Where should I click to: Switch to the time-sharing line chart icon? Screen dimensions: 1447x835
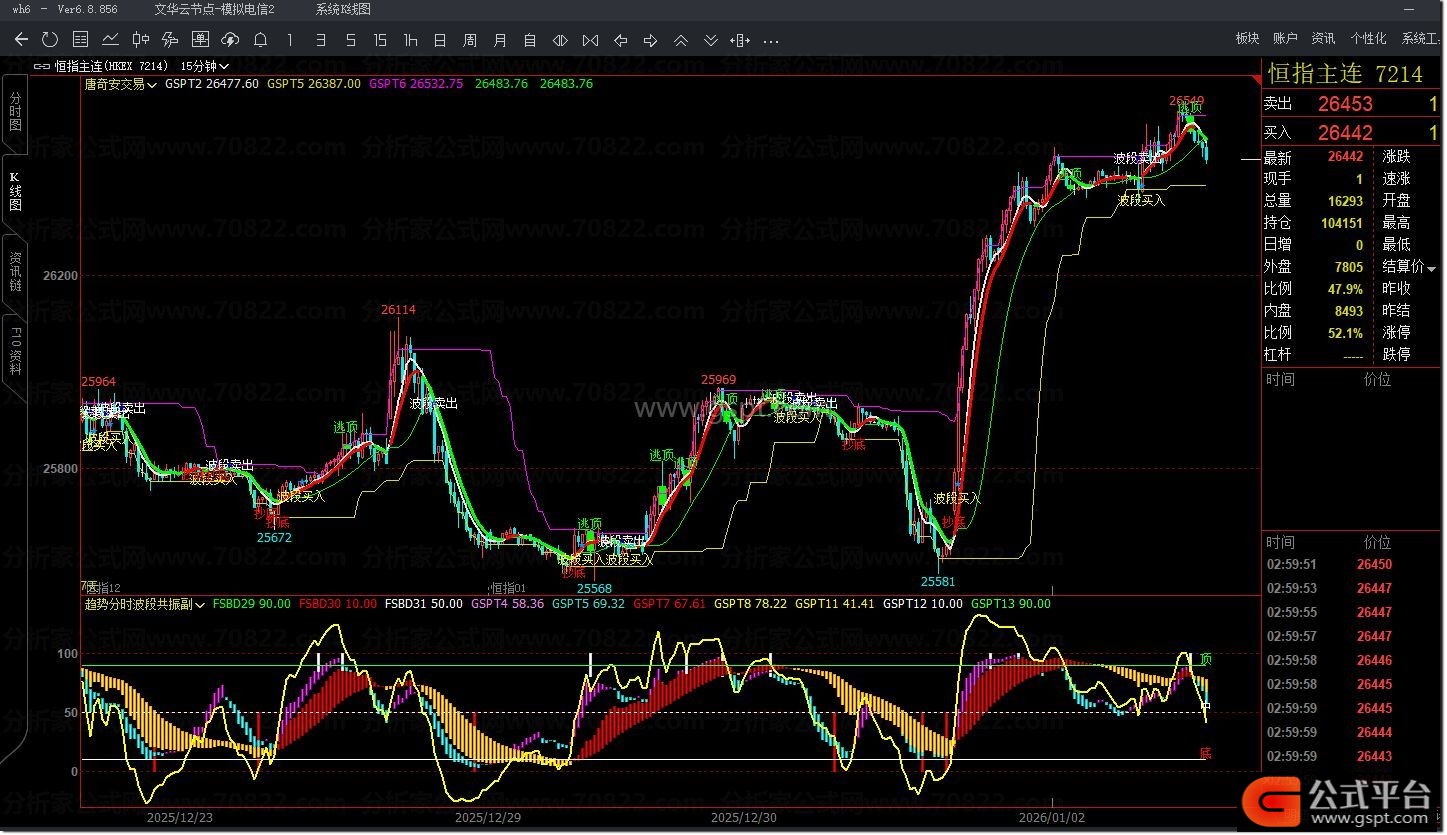(110, 40)
